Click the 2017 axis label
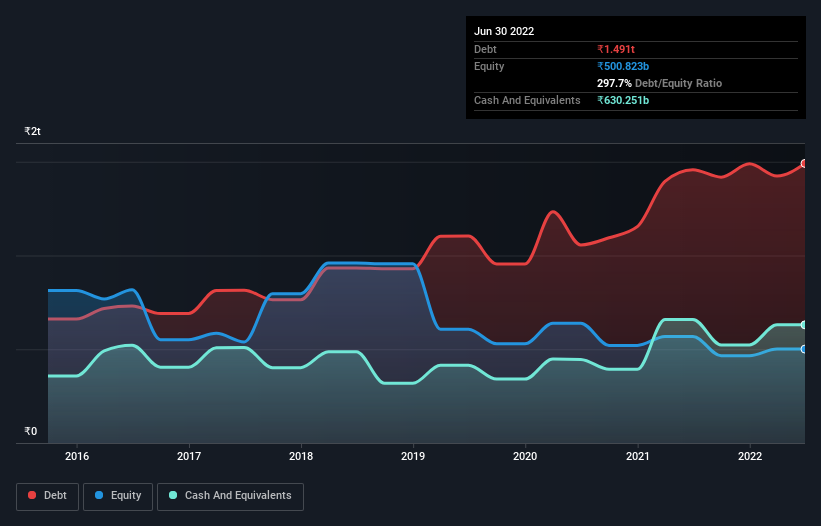 click(189, 456)
